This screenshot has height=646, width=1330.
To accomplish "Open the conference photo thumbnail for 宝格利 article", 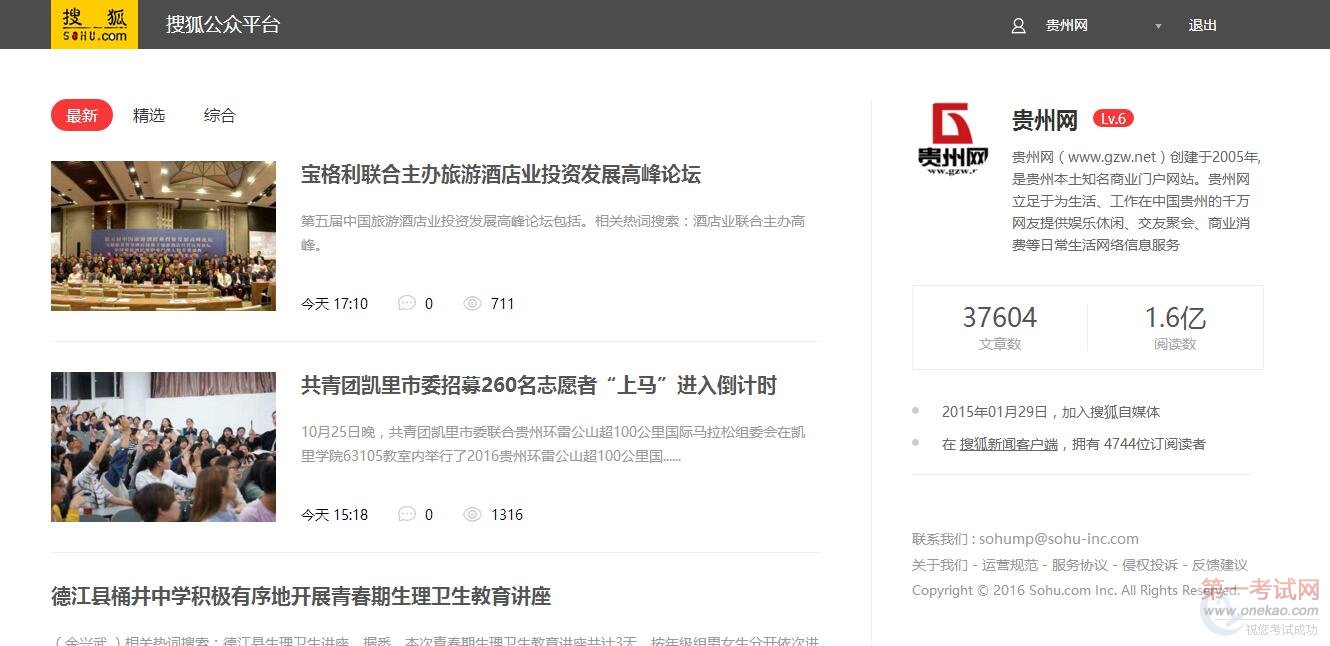I will [163, 236].
